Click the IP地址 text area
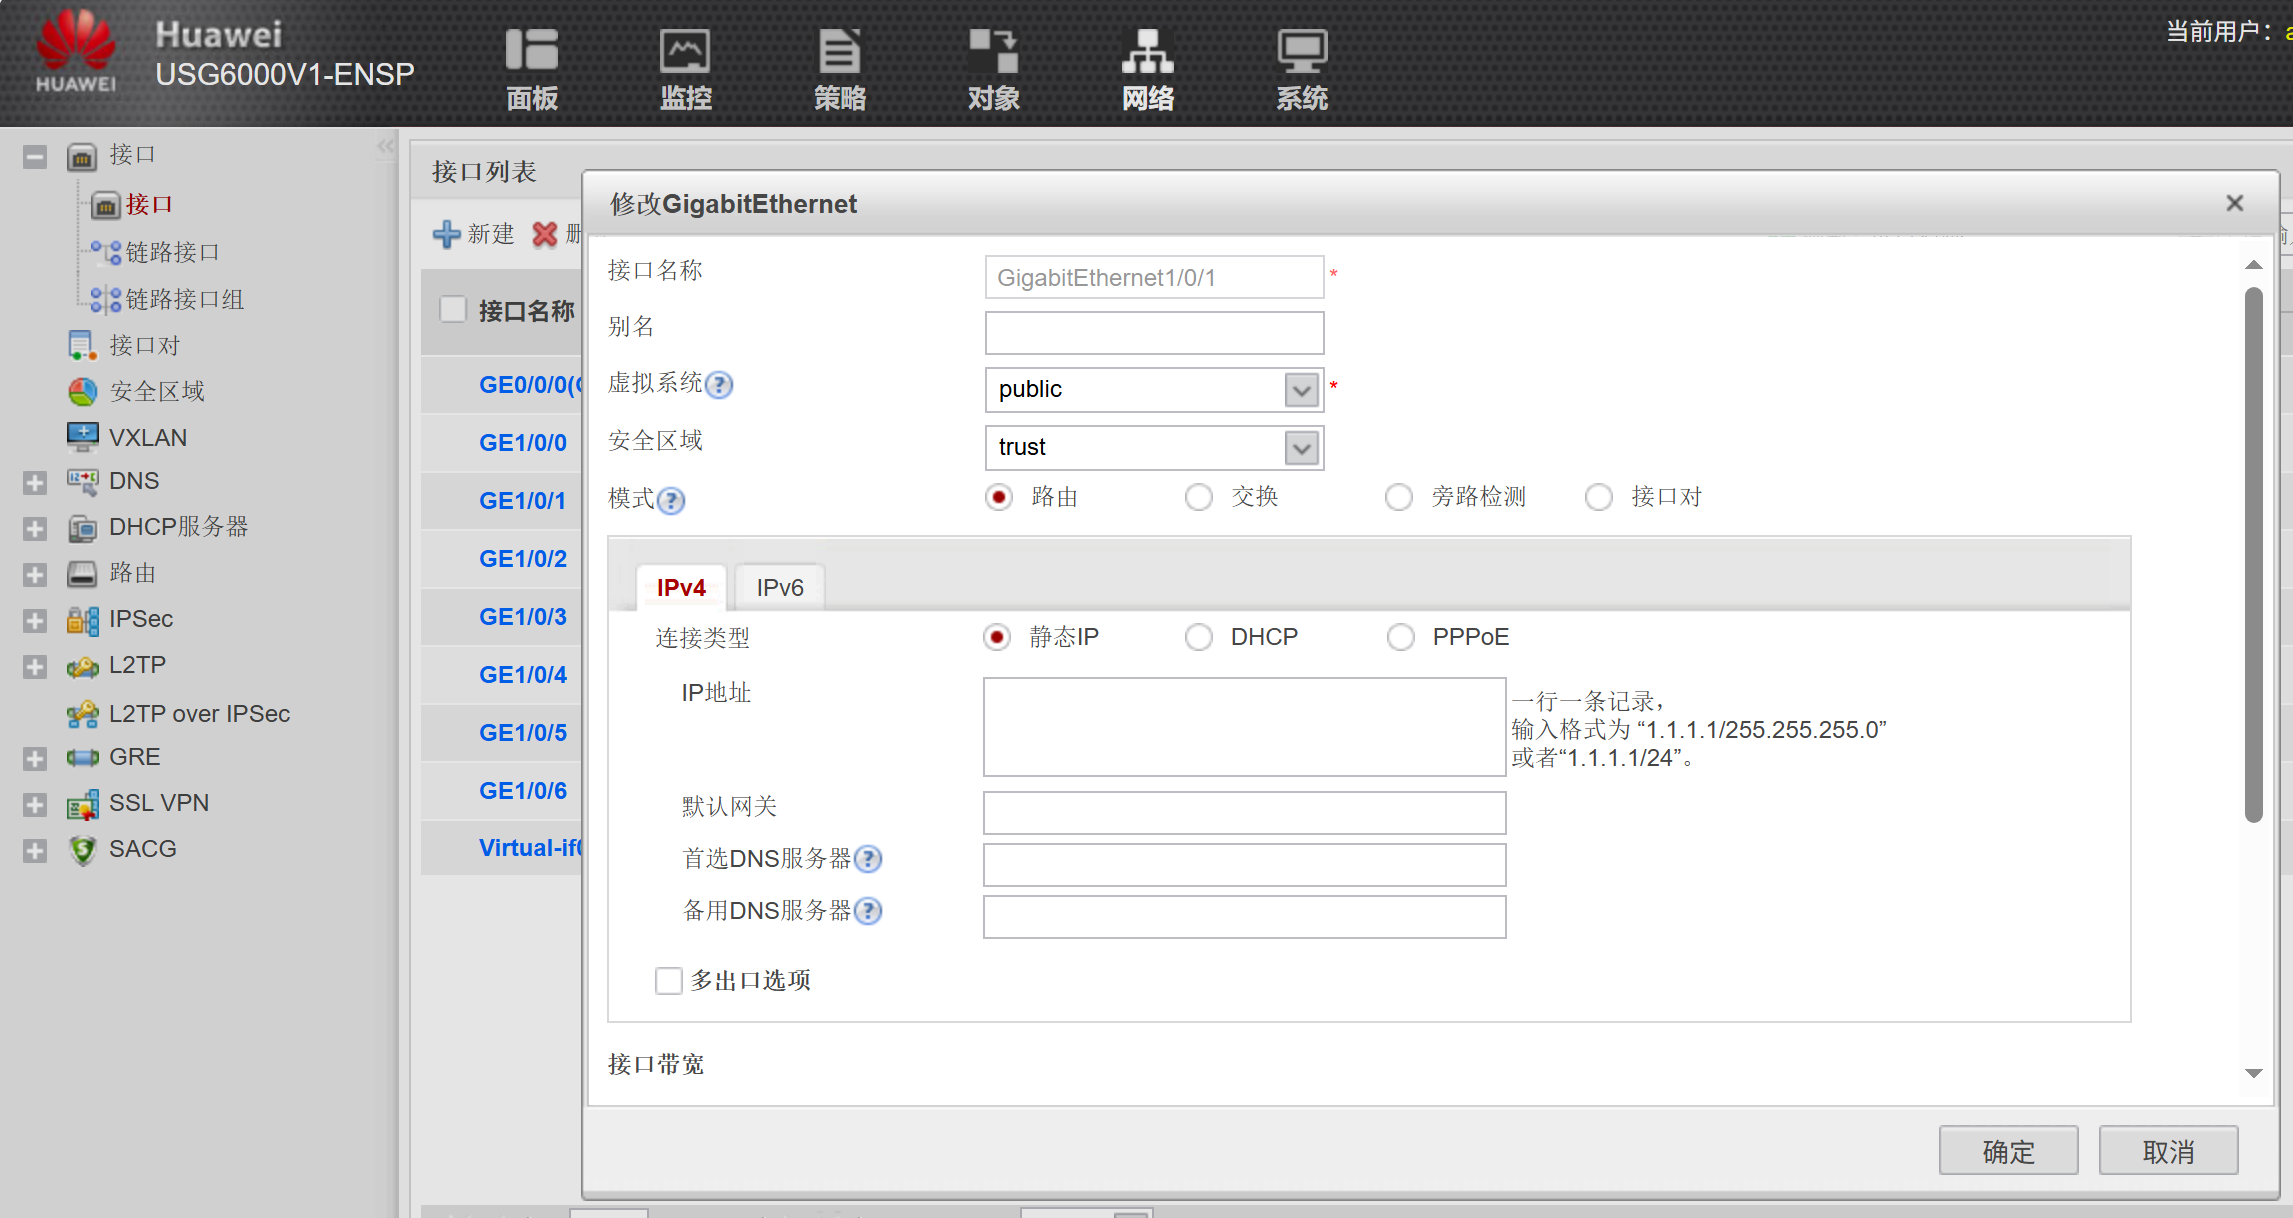The image size is (2293, 1218). pos(1244,727)
